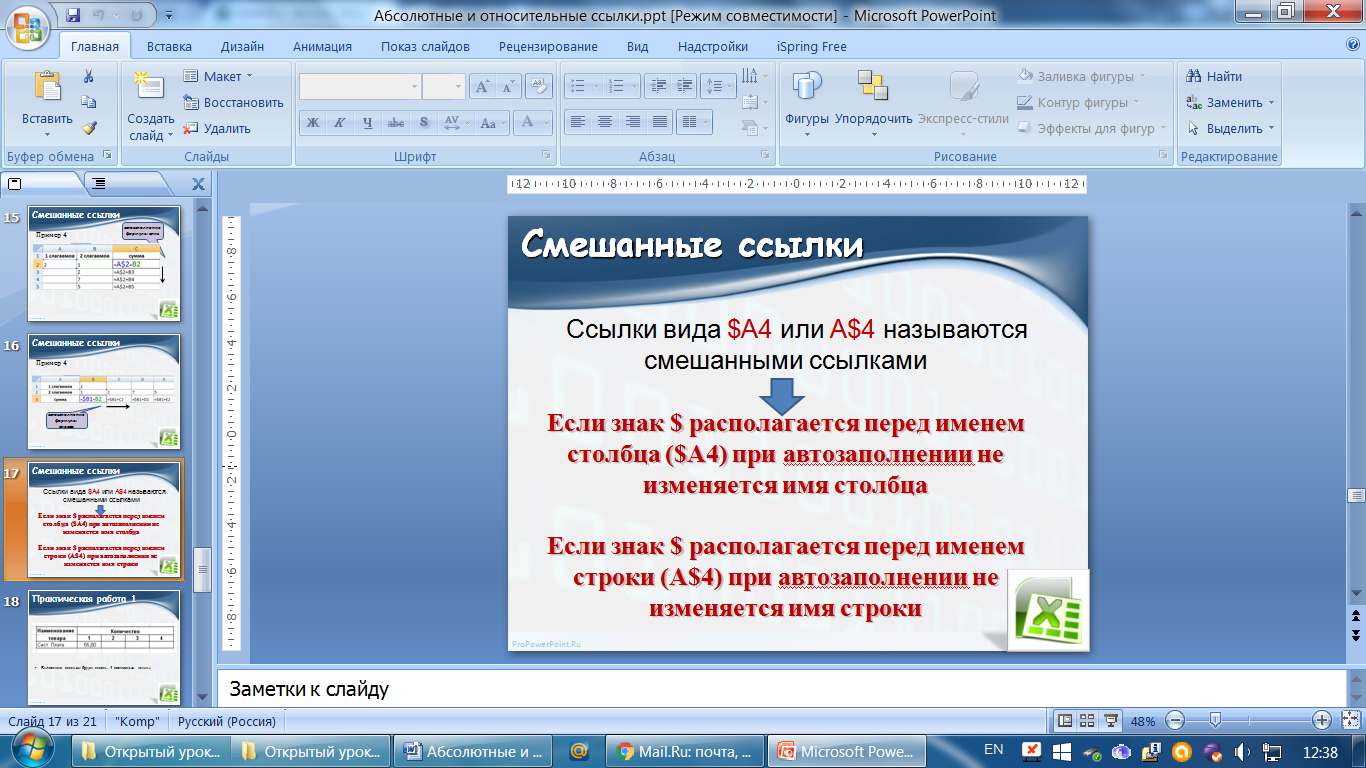Toggle italic formatting (К)
The height and width of the screenshot is (768, 1366).
click(x=340, y=123)
